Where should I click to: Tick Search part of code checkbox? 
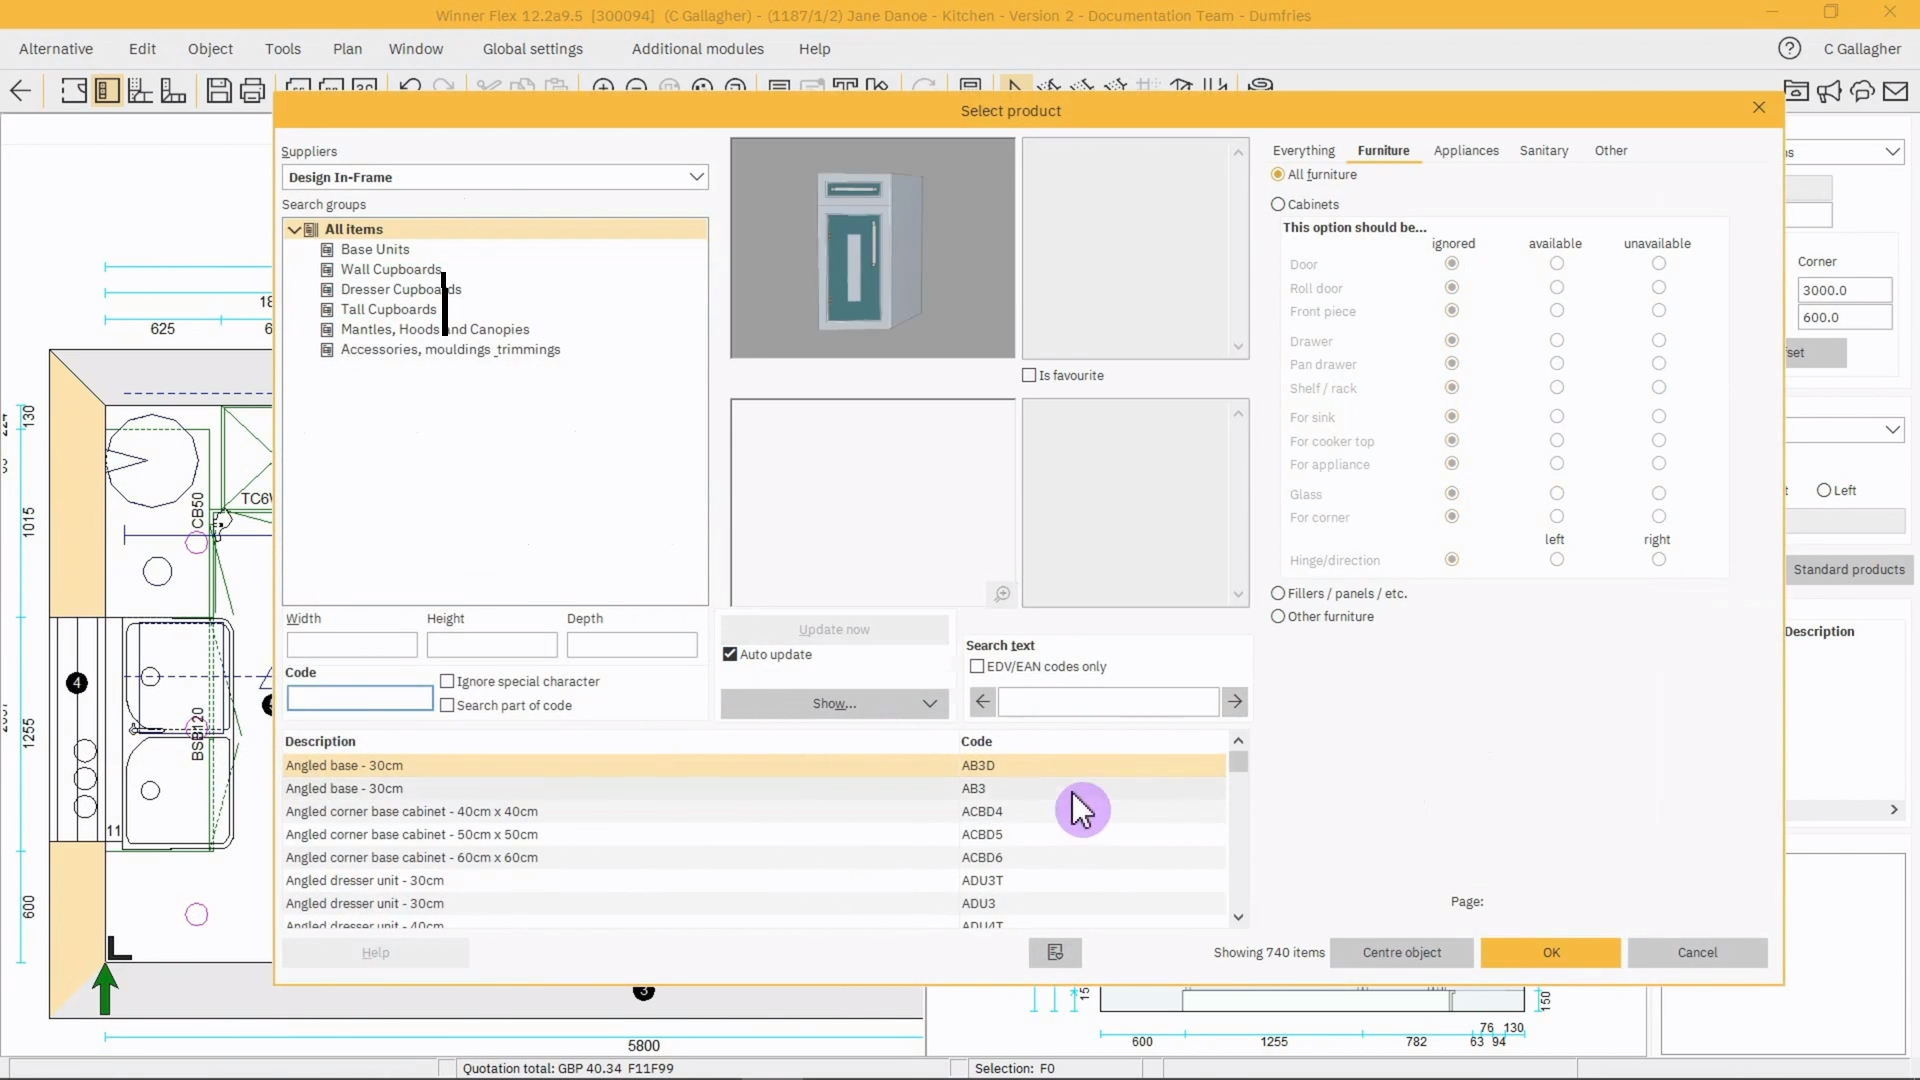(x=447, y=705)
